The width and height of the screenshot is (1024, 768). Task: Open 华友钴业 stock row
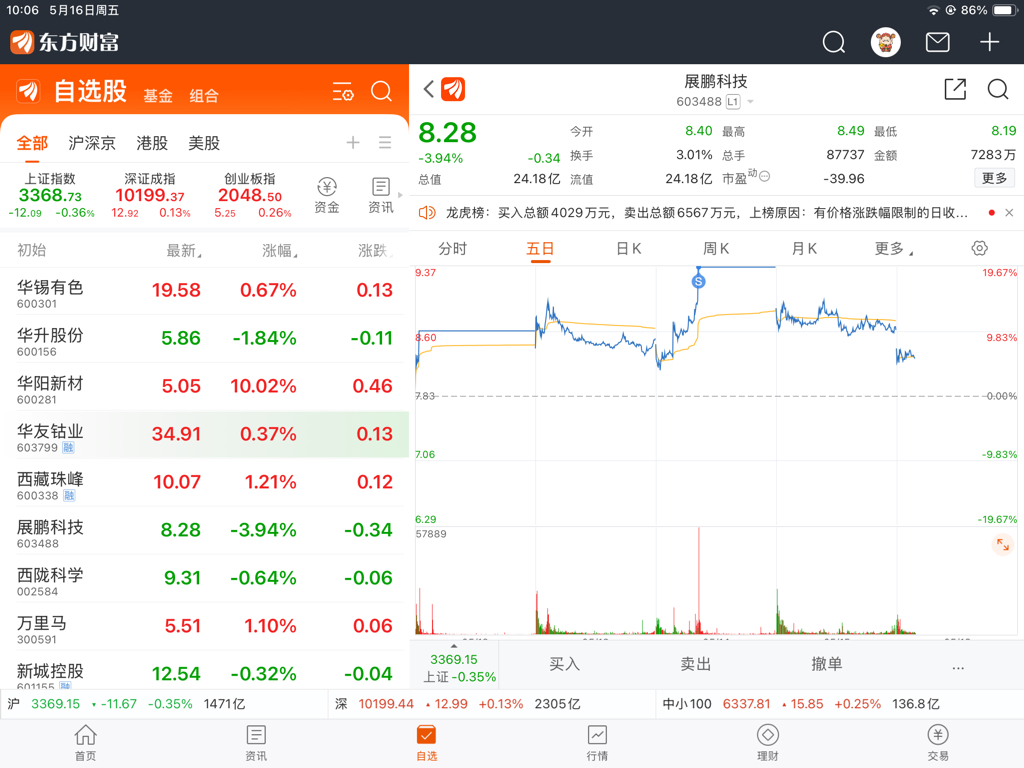point(204,434)
